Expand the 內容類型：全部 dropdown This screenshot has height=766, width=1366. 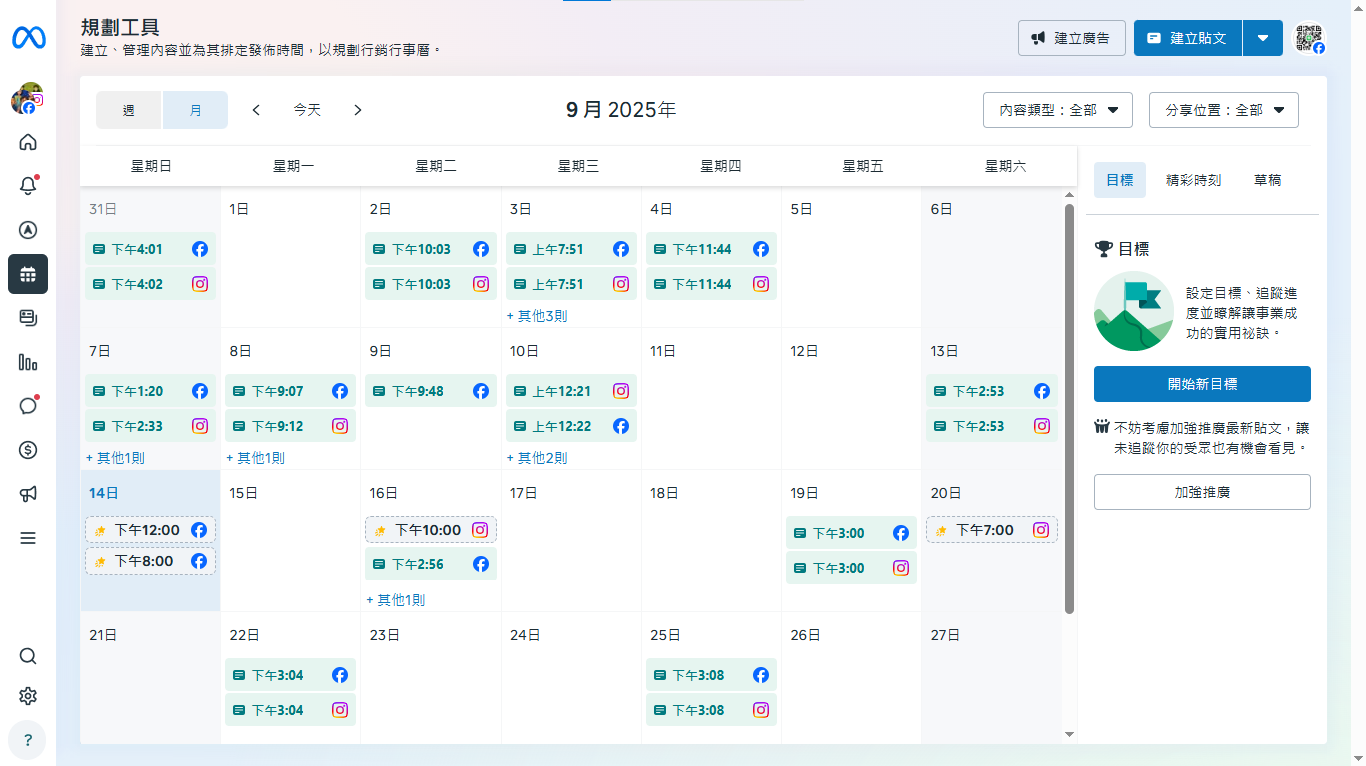(1057, 110)
